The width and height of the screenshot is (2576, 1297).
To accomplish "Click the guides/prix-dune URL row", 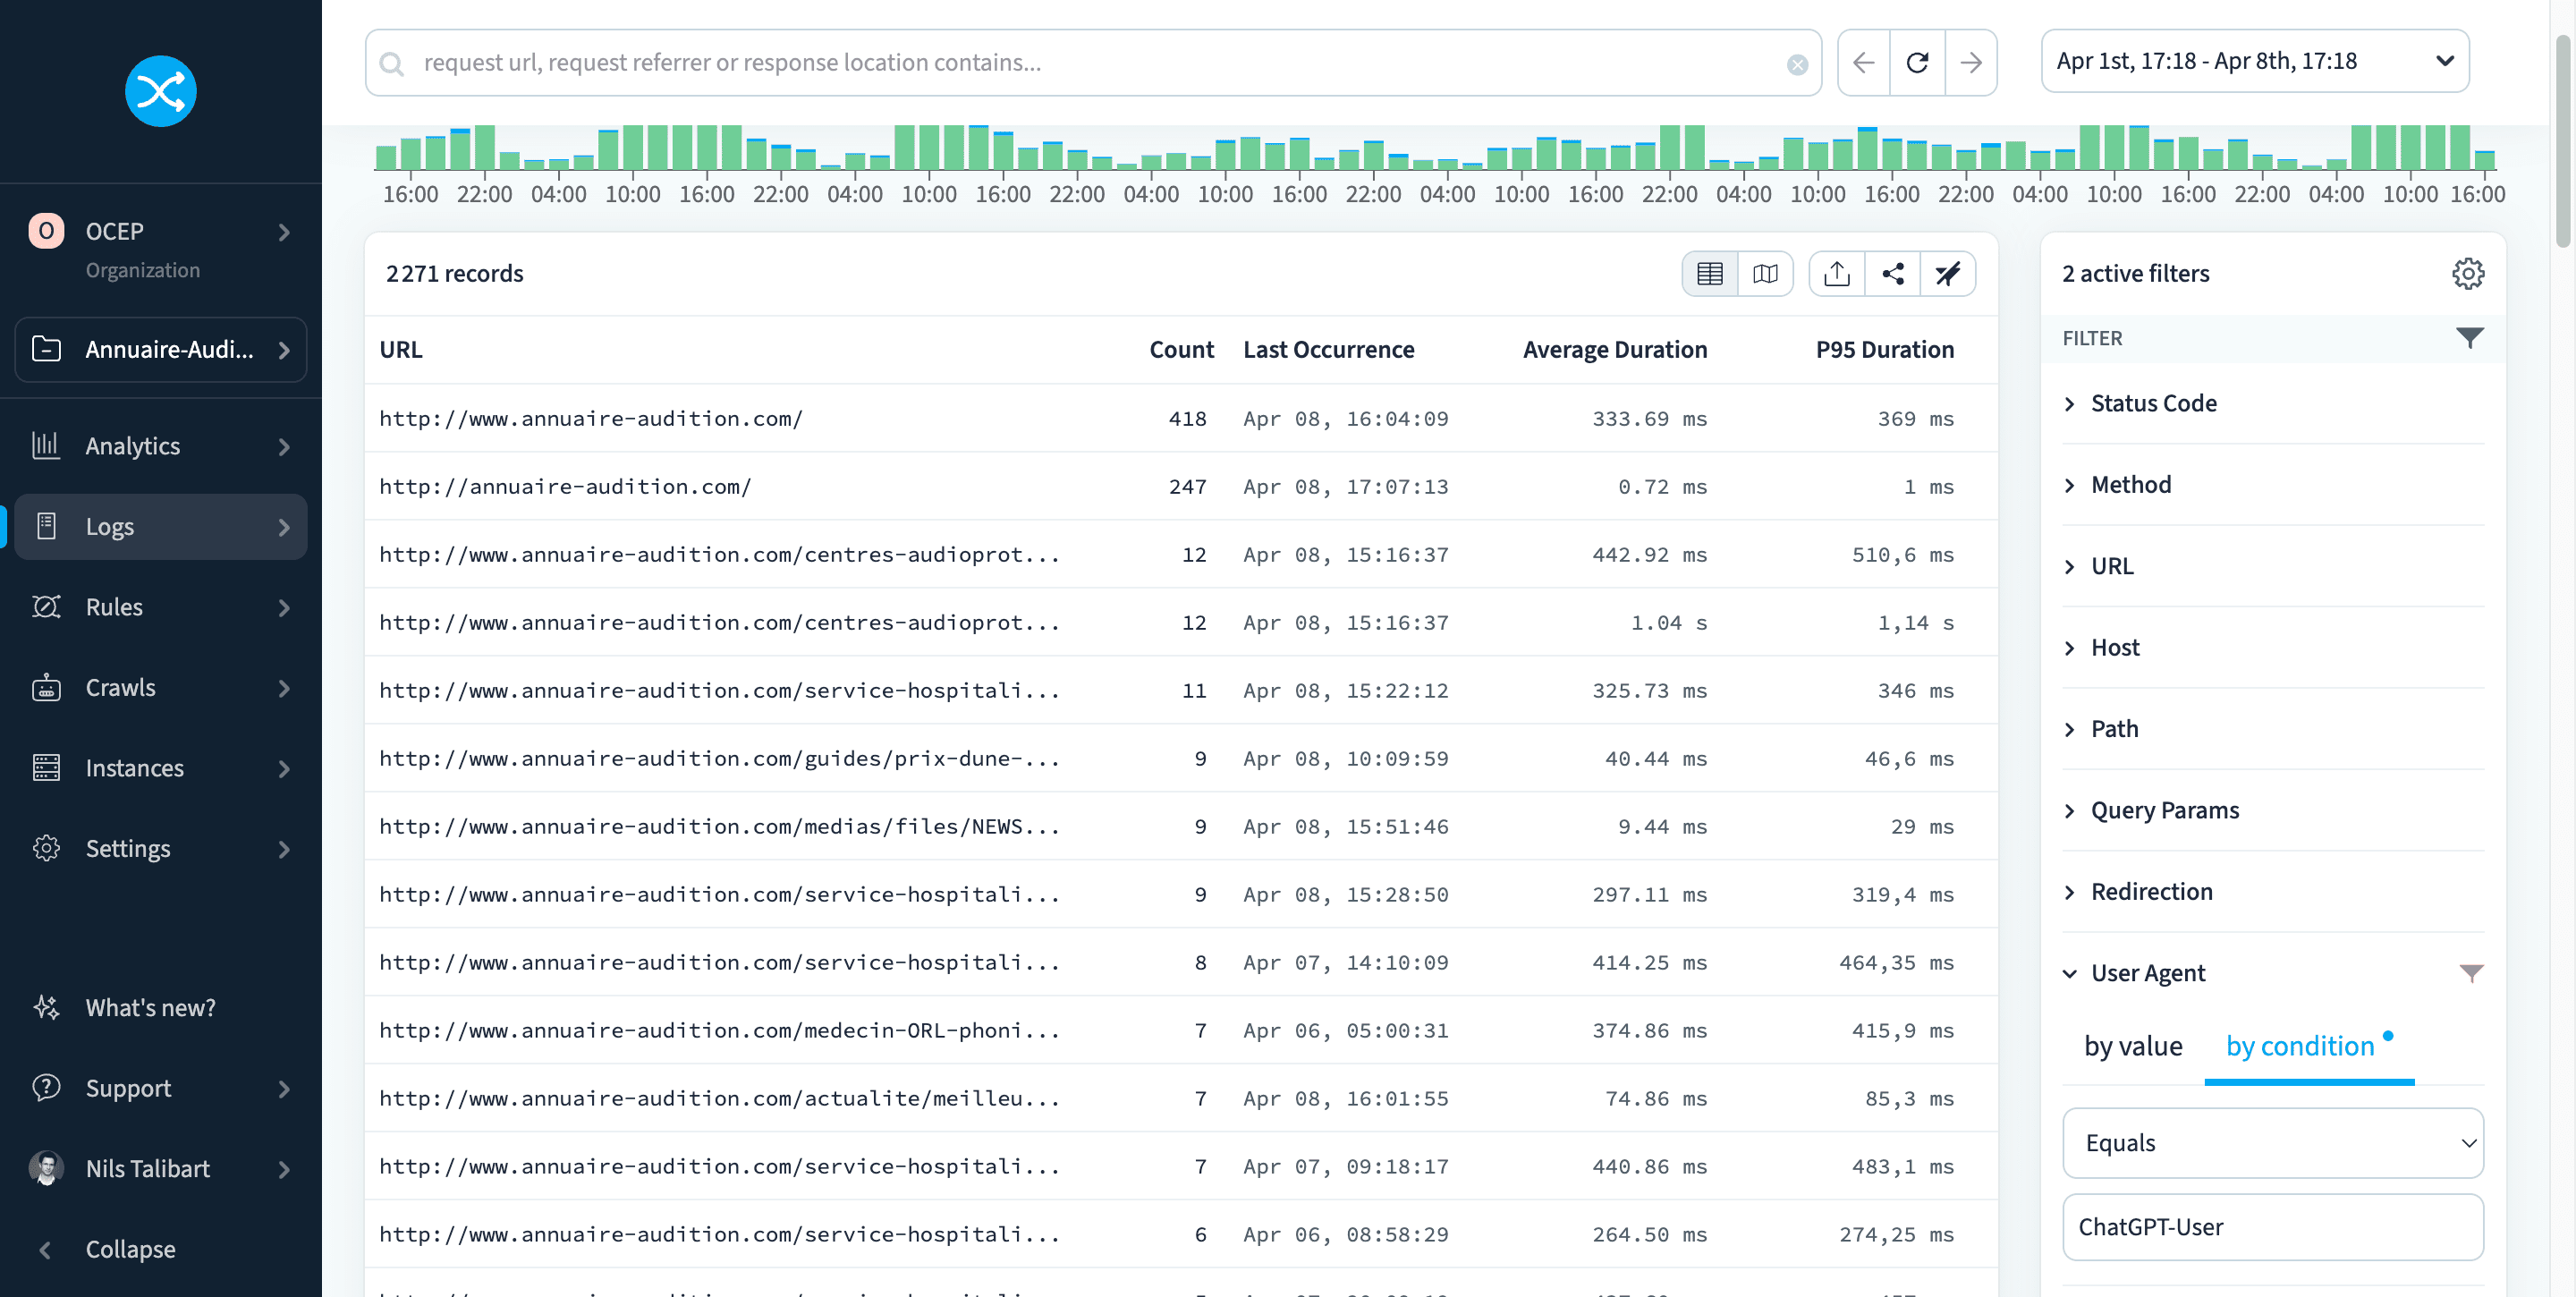I will pyautogui.click(x=1180, y=759).
